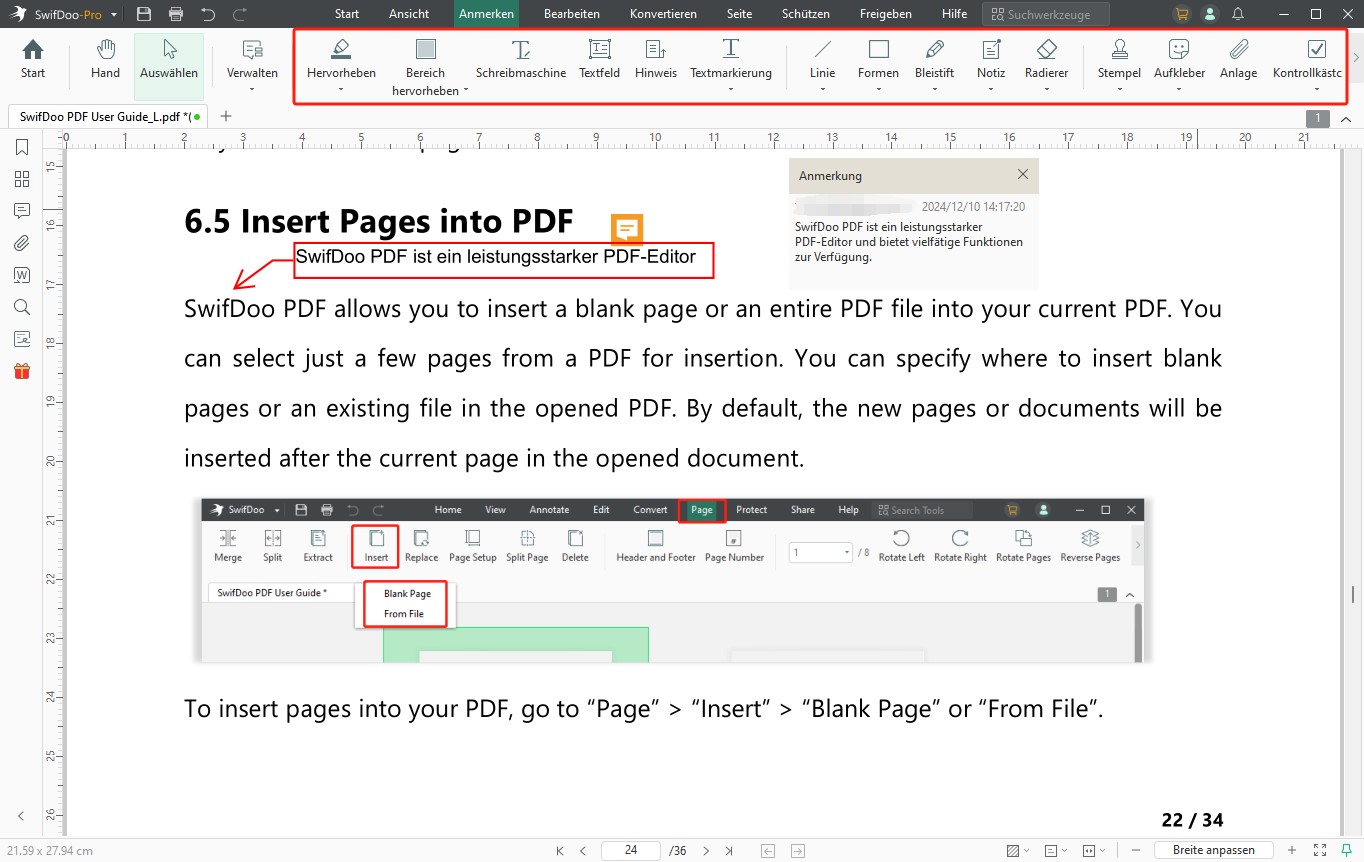Open the bookmarks panel in left sidebar
The height and width of the screenshot is (862, 1364).
click(x=22, y=147)
